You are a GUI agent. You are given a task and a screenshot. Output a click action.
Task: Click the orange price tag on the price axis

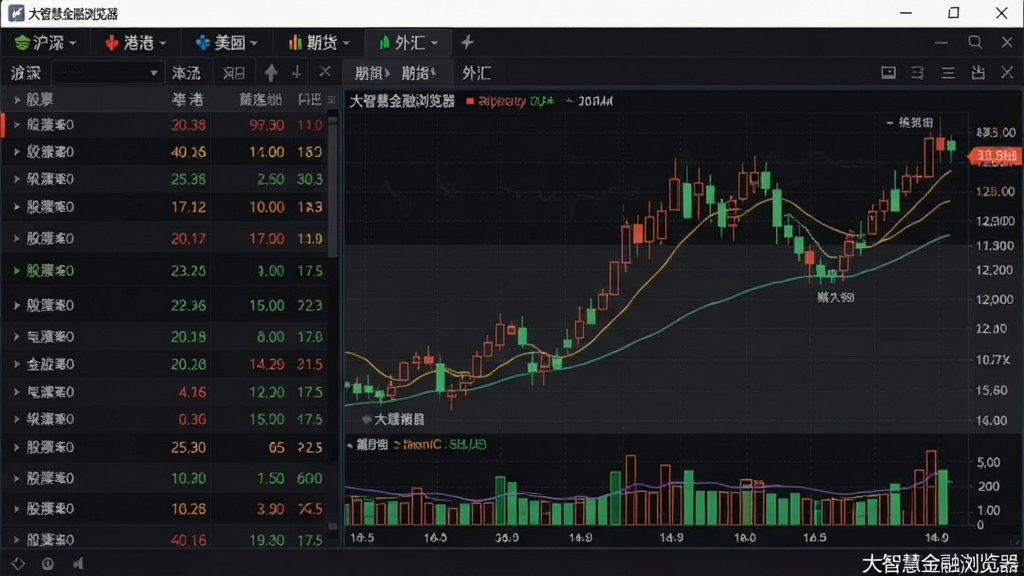click(x=995, y=155)
